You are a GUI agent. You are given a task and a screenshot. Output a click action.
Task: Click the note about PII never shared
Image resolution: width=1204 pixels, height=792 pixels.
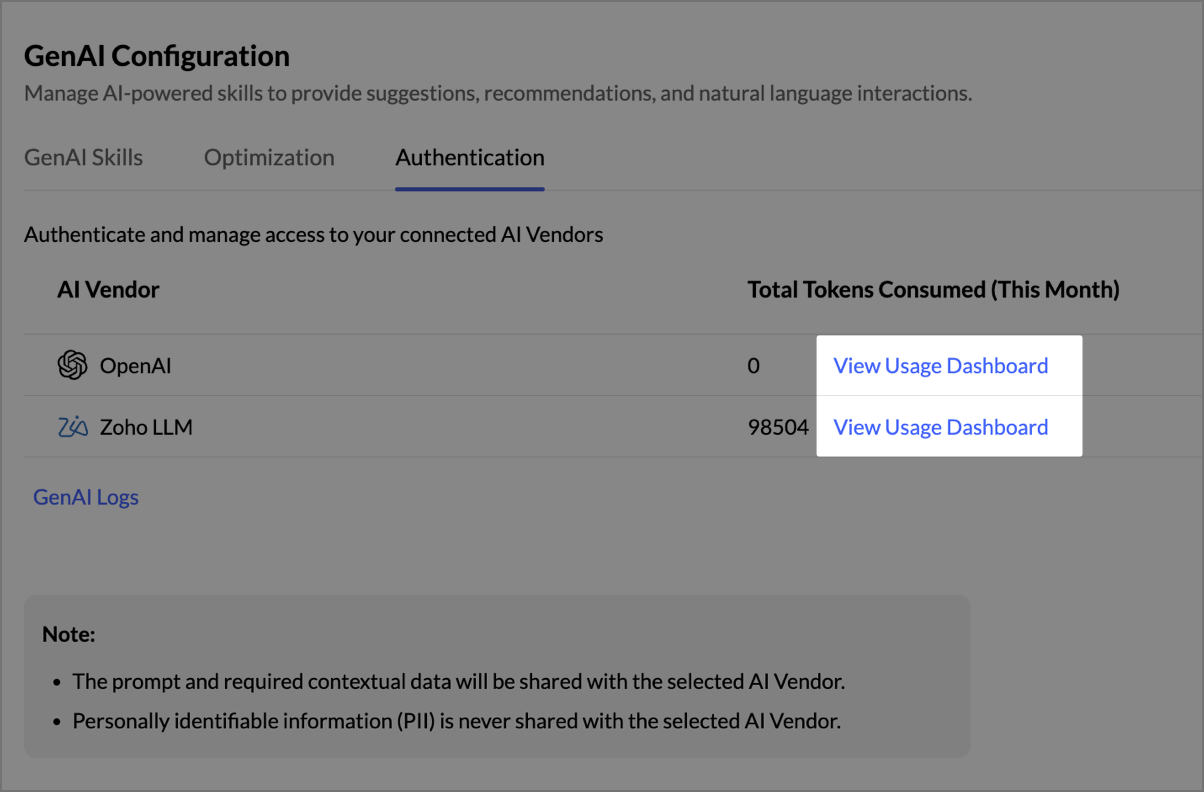(456, 720)
